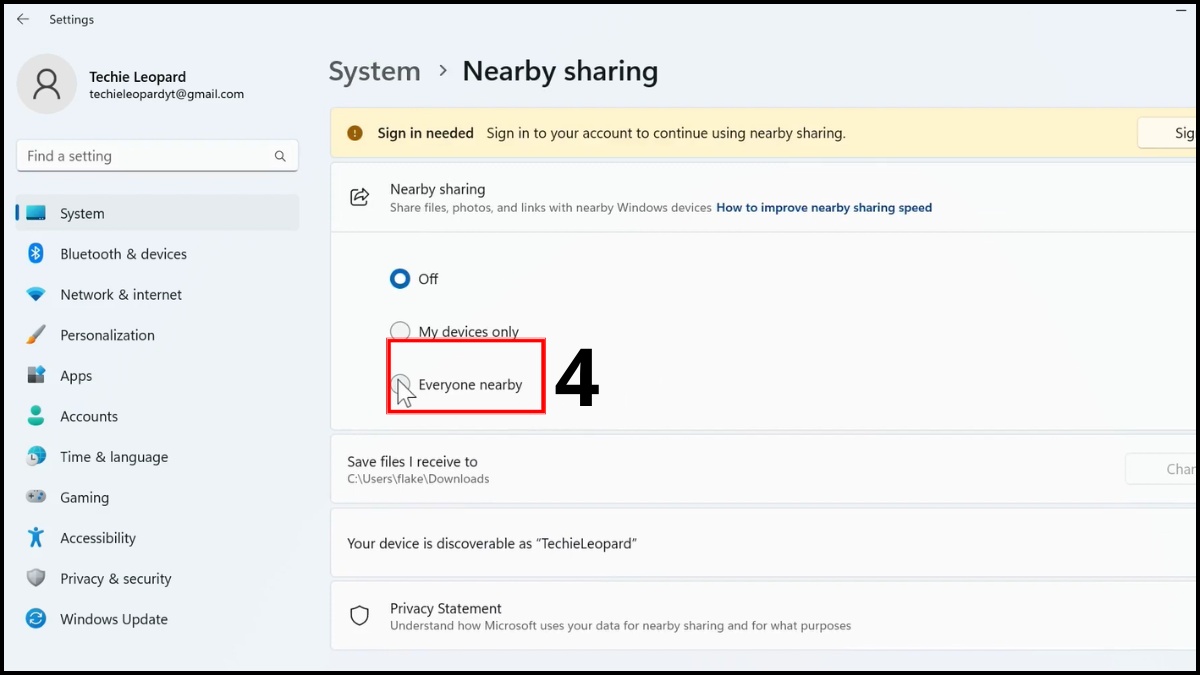Screen dimensions: 1200x675
Task: Open Personalization via the paintbrush icon
Action: point(36,335)
